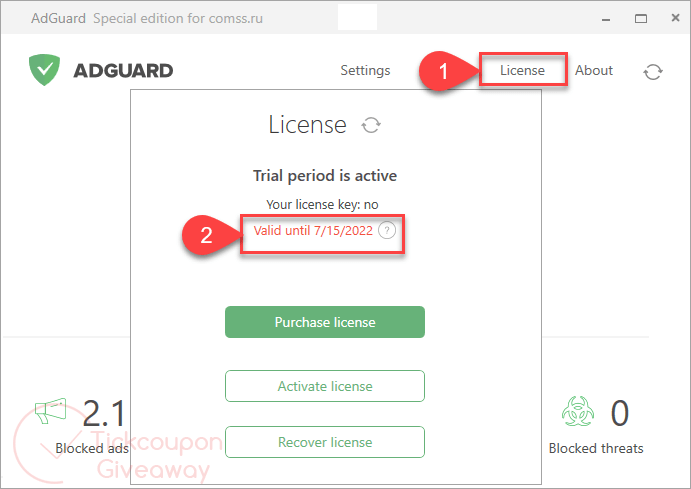Viewport: 691px width, 489px height.
Task: Choose the Recover license button
Action: [325, 442]
